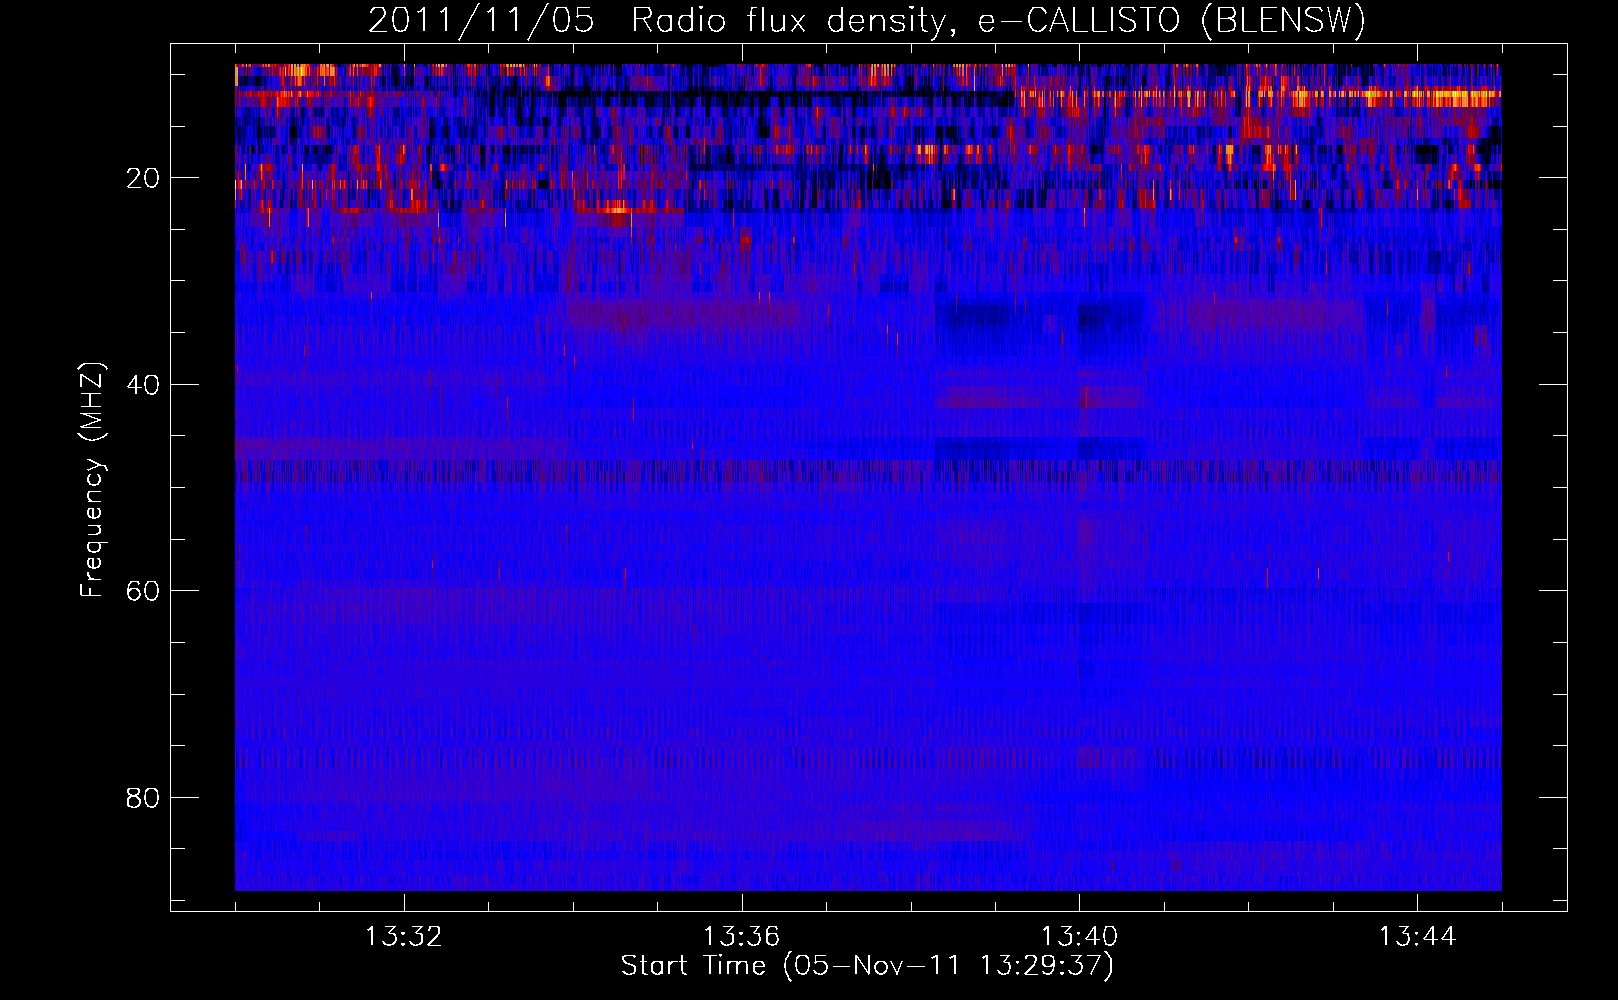The width and height of the screenshot is (1618, 1000).
Task: Click the 13:32 time tick label
Action: pos(404,937)
